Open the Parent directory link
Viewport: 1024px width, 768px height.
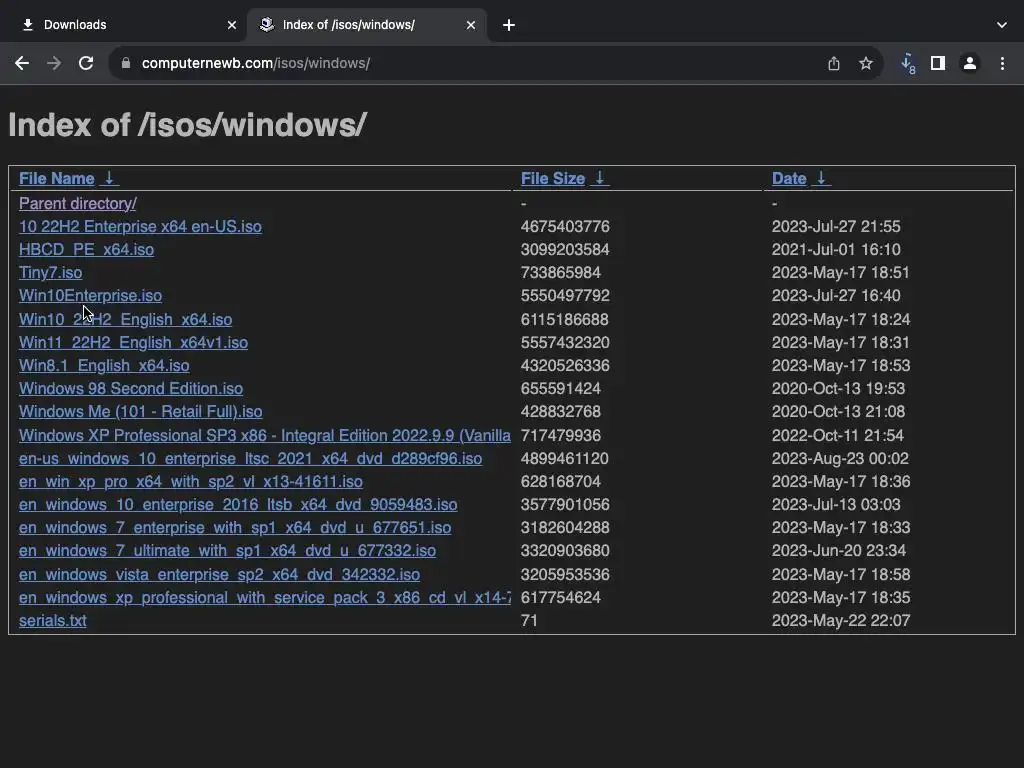[78, 204]
